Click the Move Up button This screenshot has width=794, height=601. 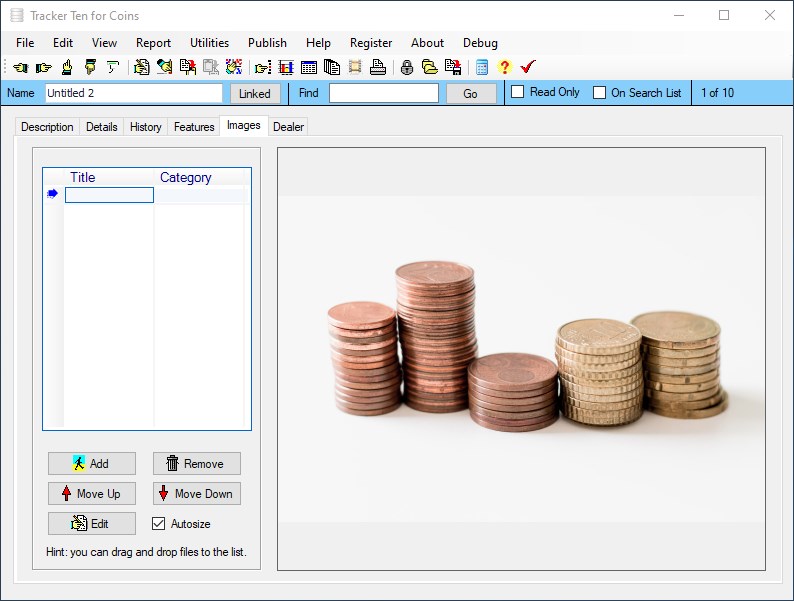coord(92,493)
